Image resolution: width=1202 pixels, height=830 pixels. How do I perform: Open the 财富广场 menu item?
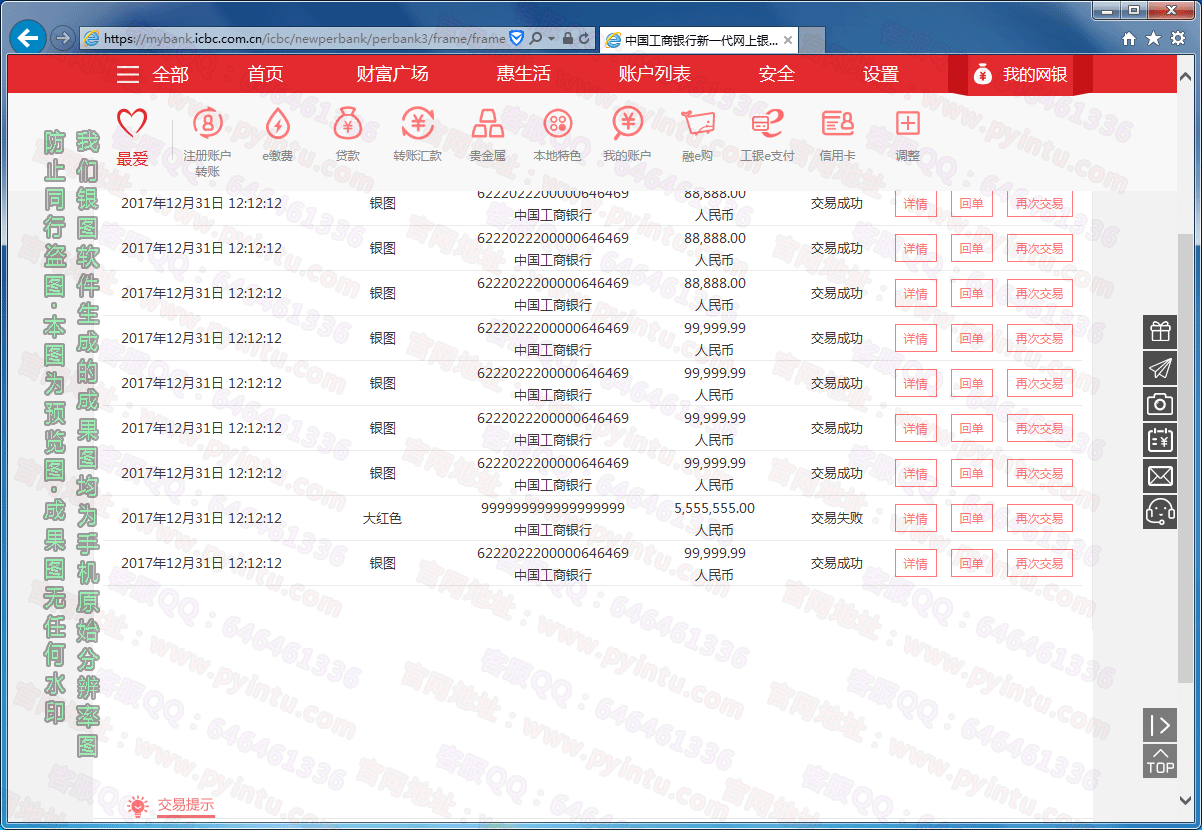392,74
